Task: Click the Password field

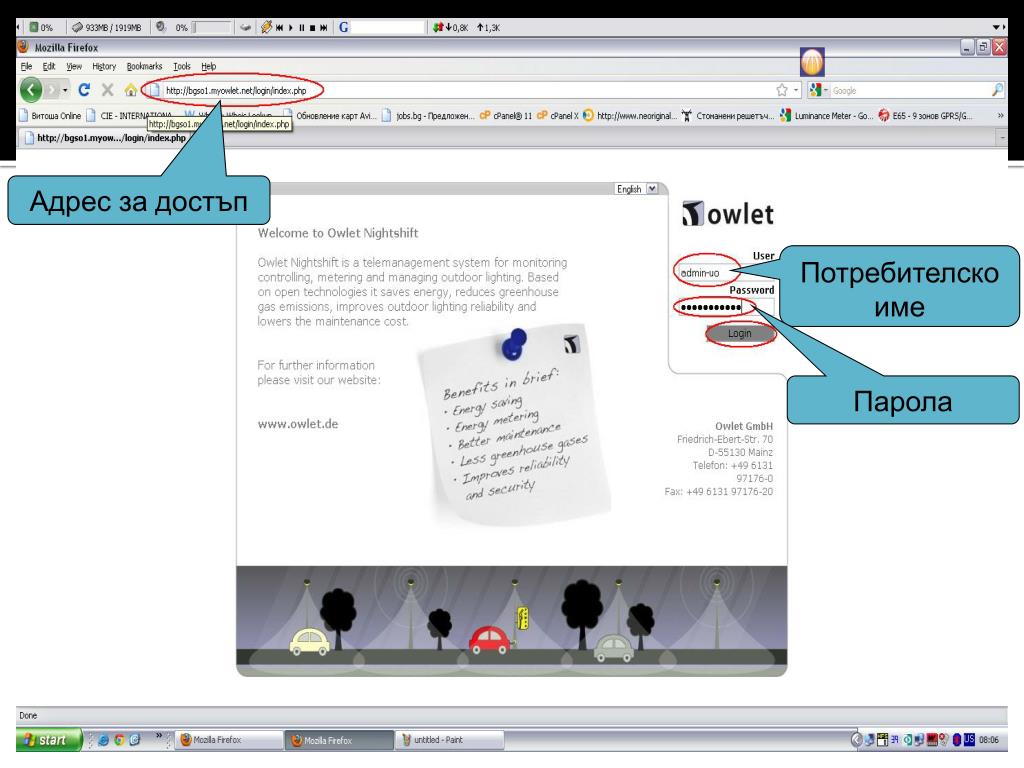Action: tap(725, 307)
